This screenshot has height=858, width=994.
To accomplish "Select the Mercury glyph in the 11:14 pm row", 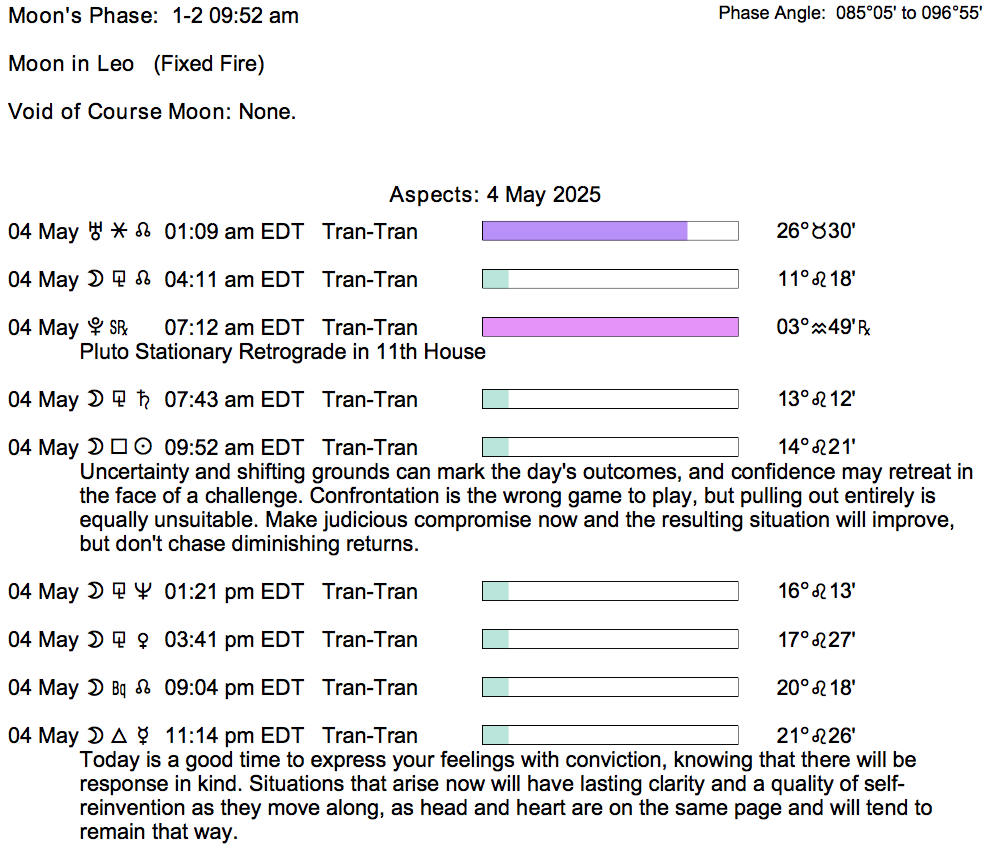I will point(143,736).
